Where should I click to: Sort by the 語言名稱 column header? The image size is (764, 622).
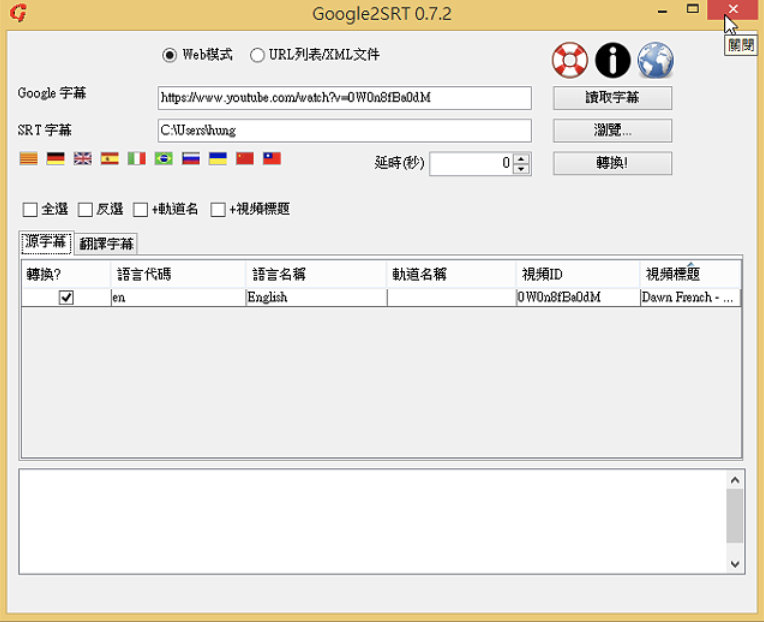click(x=316, y=274)
